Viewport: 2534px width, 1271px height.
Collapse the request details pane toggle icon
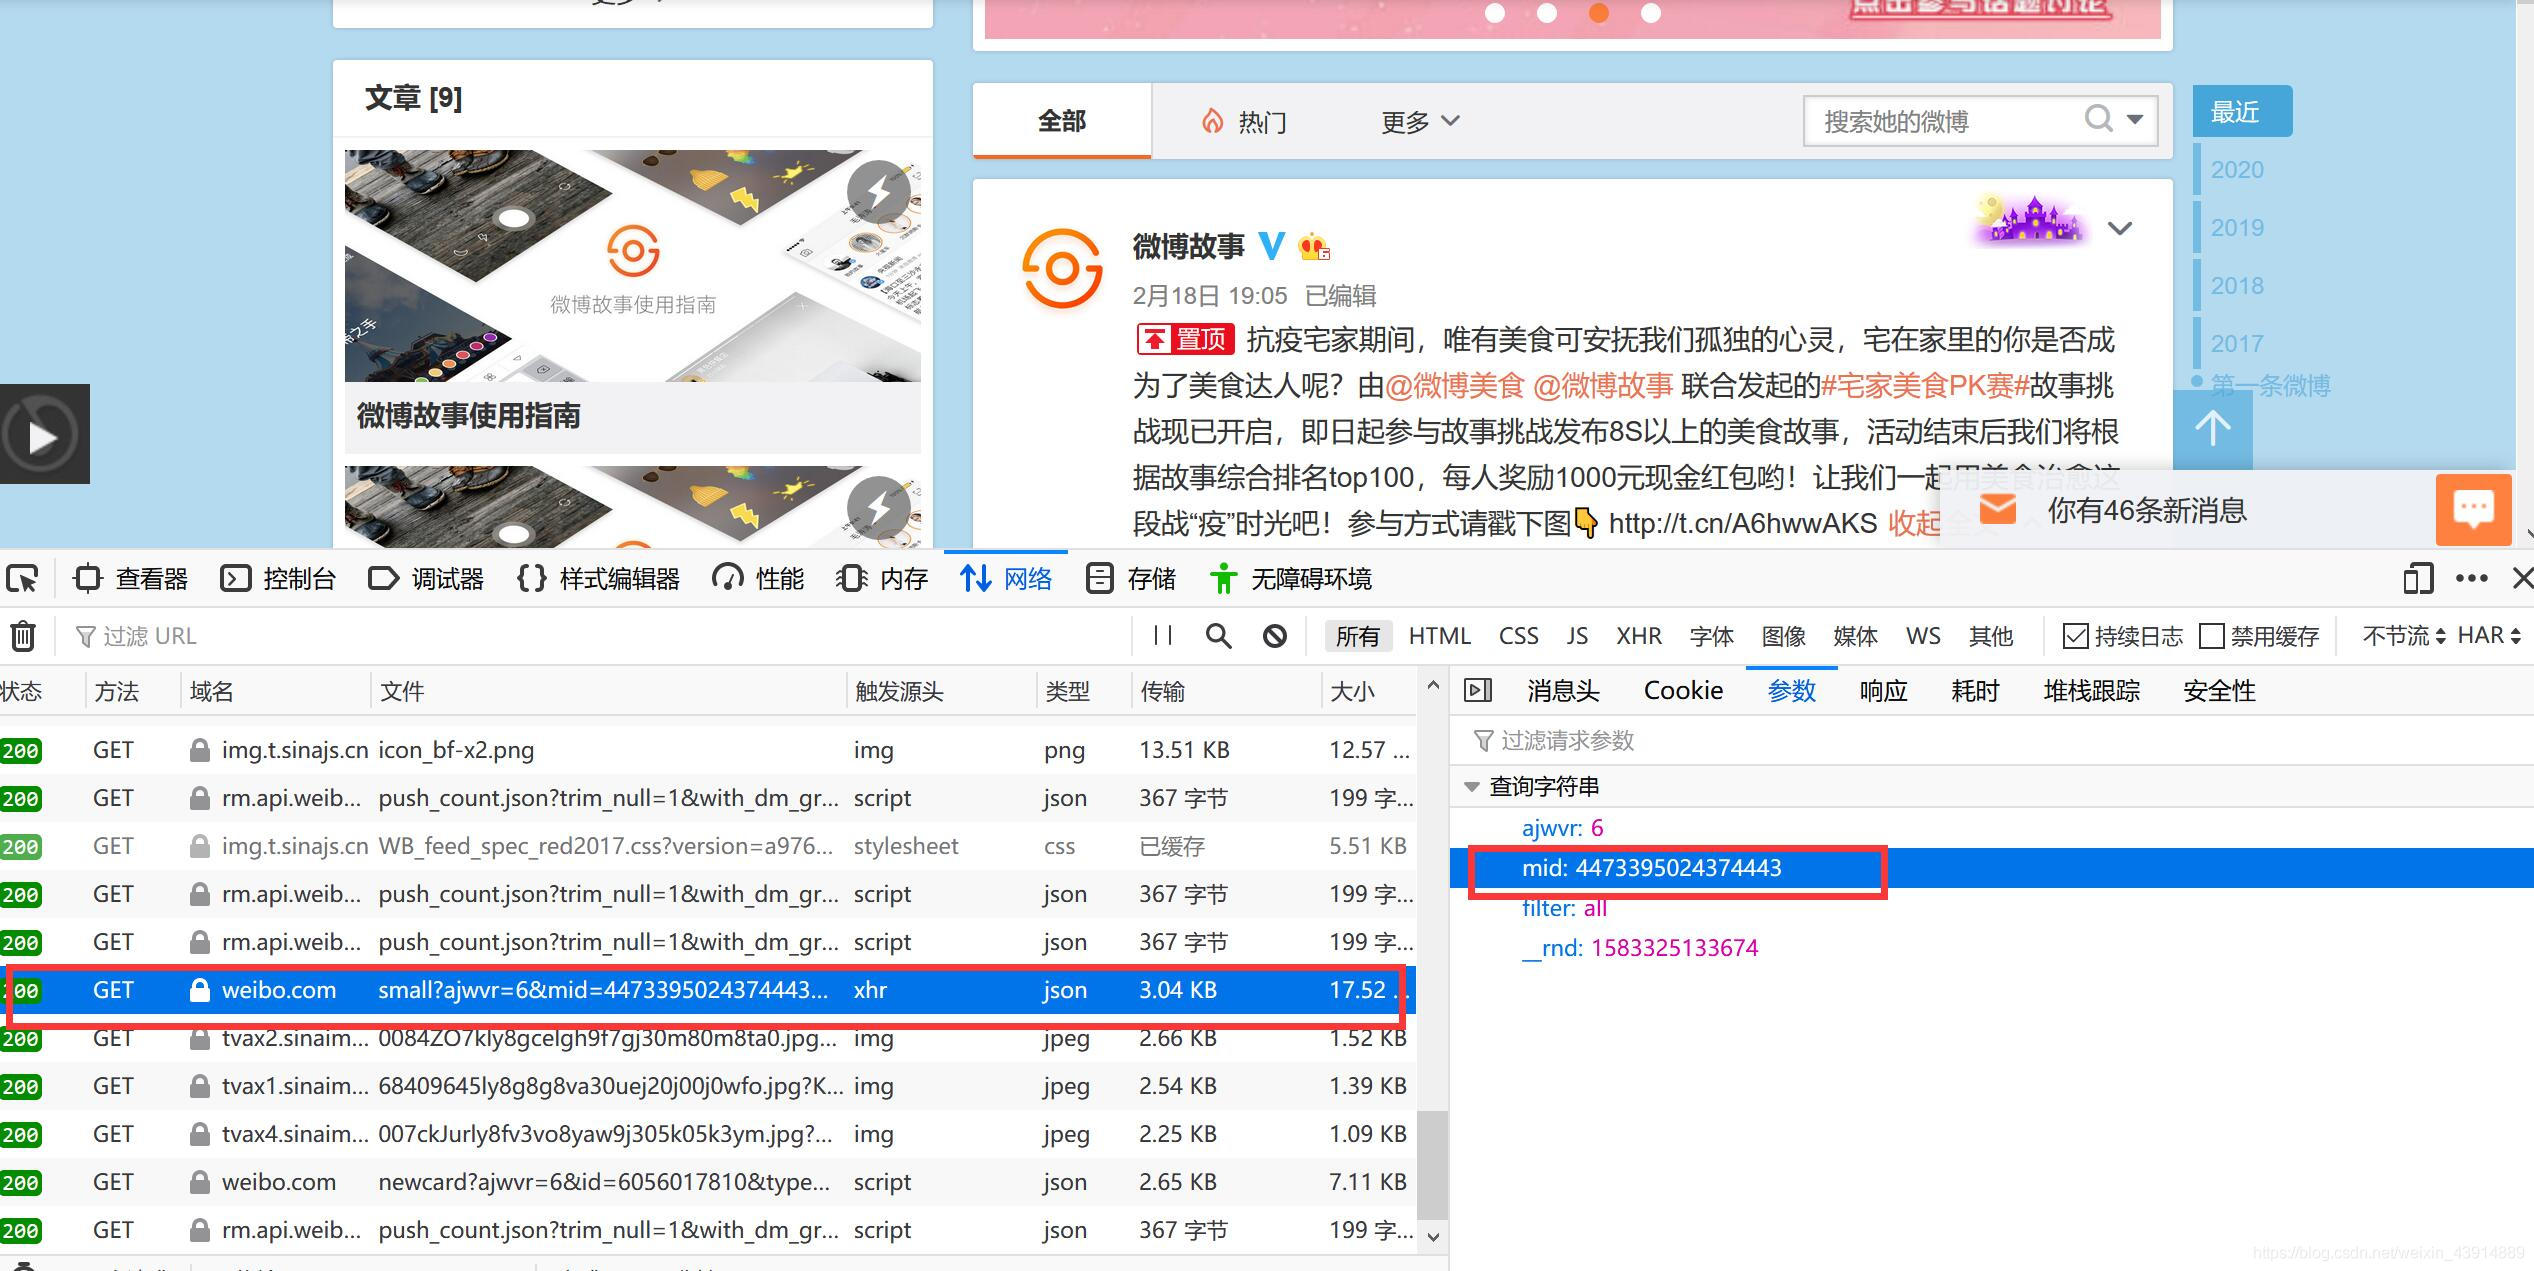1477,690
